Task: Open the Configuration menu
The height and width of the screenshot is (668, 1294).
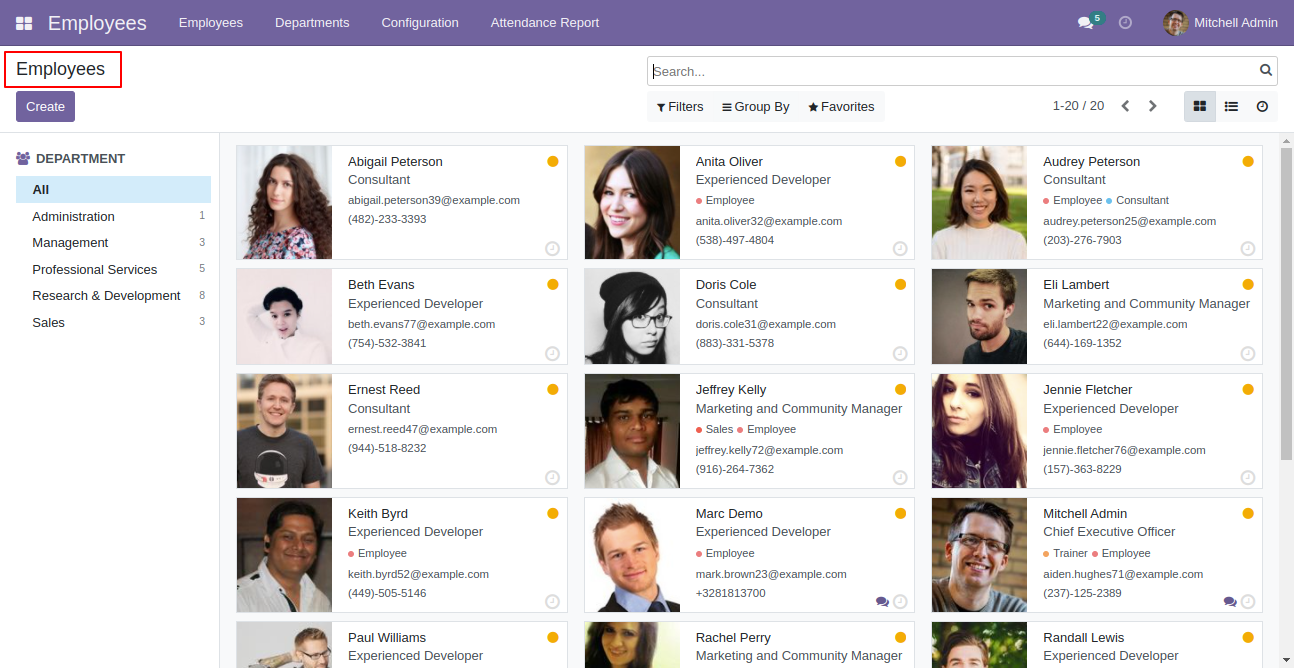Action: tap(420, 22)
